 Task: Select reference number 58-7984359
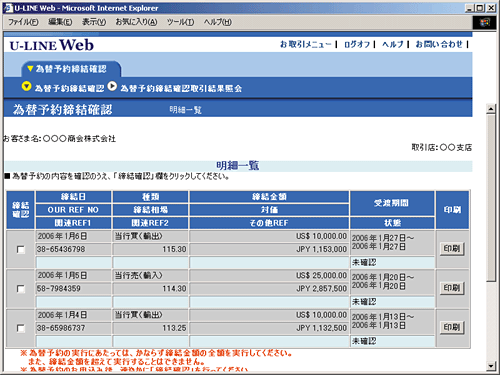tap(59, 289)
